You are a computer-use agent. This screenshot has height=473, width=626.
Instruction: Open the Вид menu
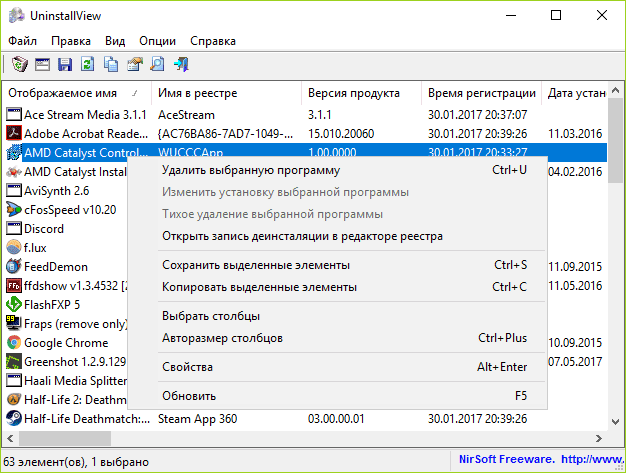tap(115, 41)
